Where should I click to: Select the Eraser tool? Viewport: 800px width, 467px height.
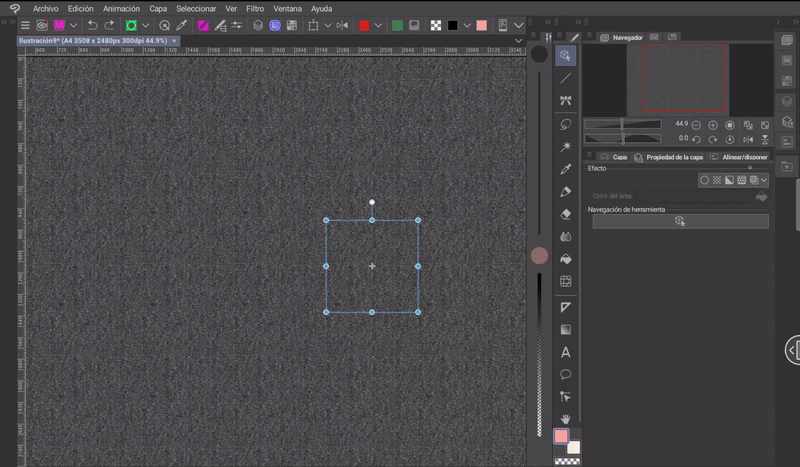[566, 214]
